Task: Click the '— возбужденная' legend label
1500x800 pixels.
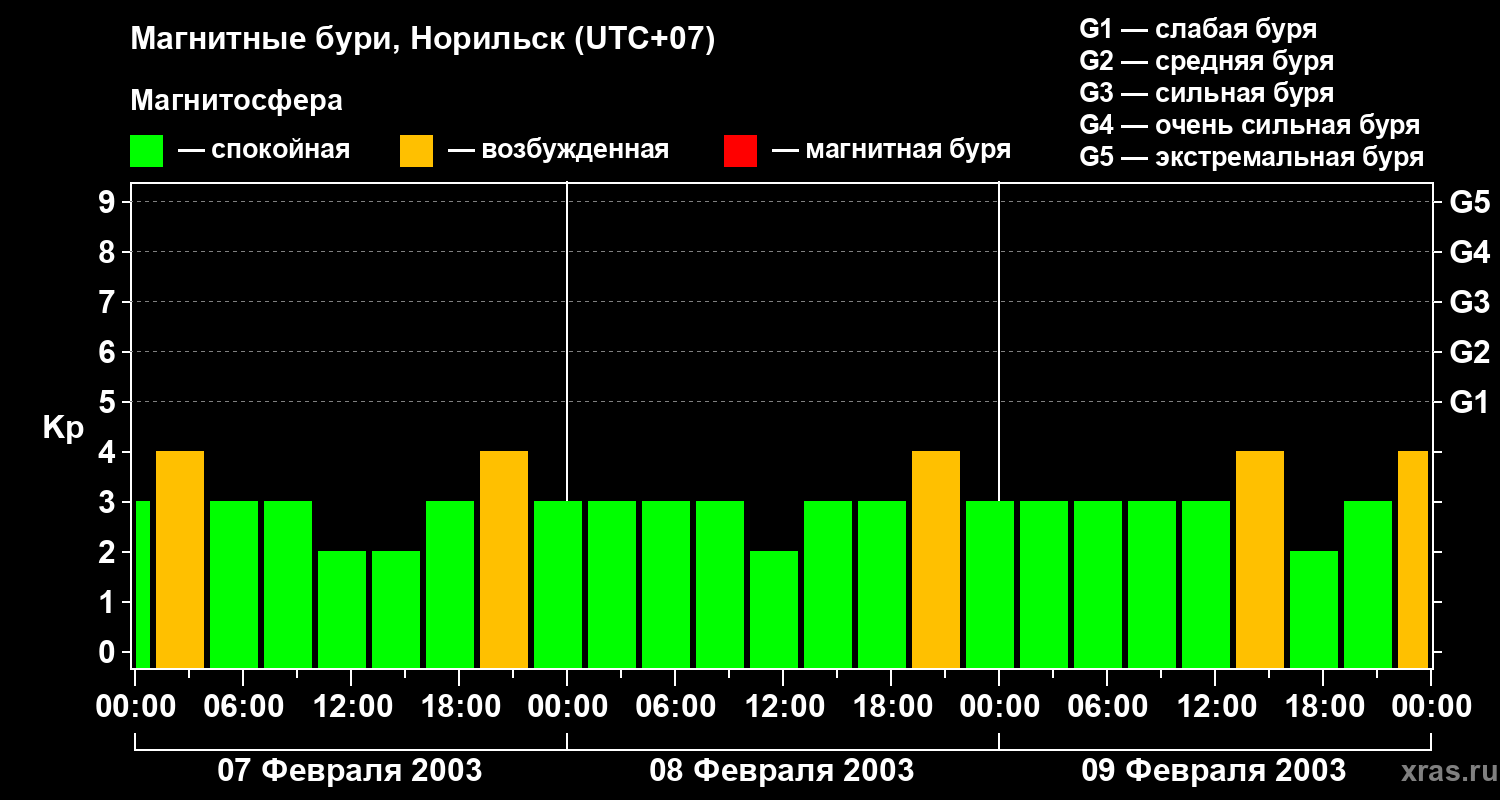Action: 558,150
